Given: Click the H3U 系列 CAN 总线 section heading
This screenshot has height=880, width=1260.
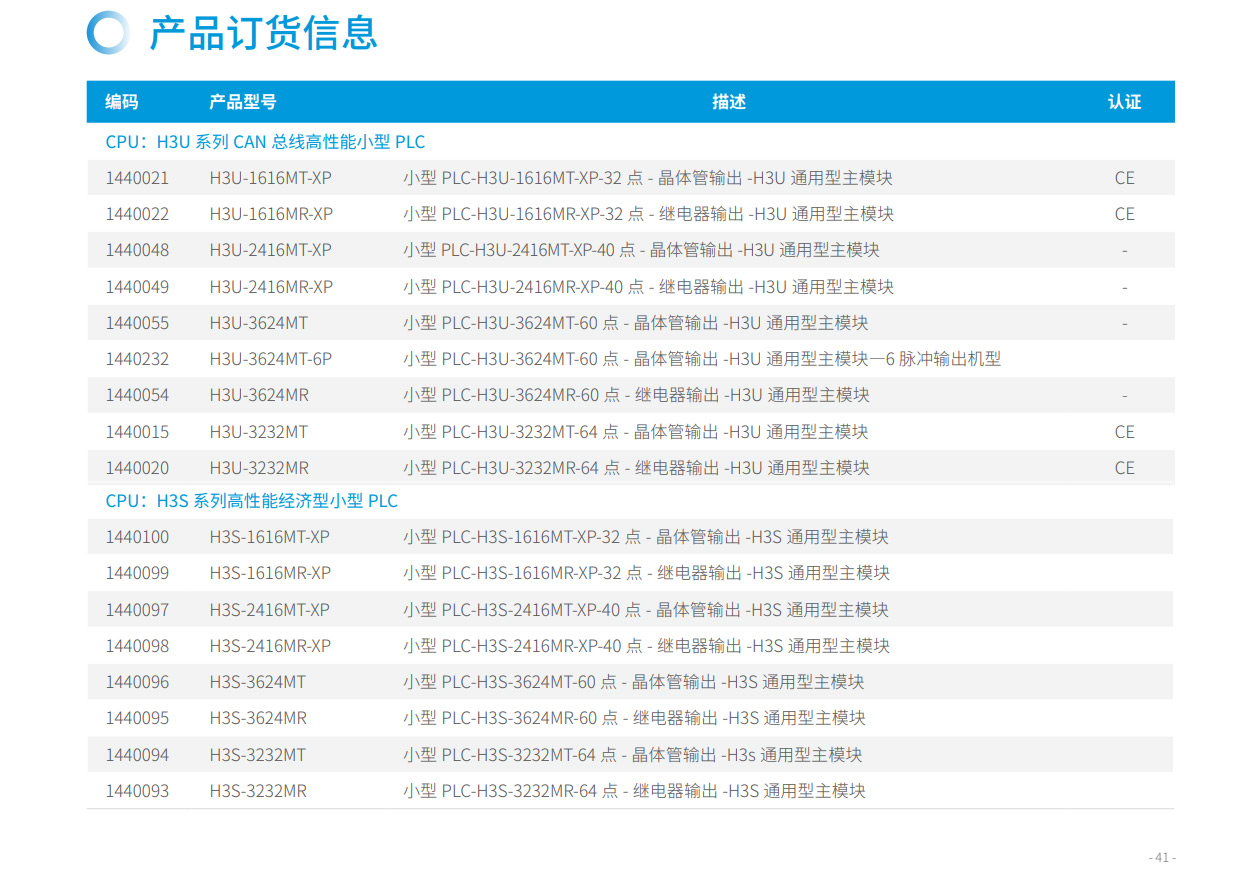Looking at the screenshot, I should pyautogui.click(x=265, y=142).
